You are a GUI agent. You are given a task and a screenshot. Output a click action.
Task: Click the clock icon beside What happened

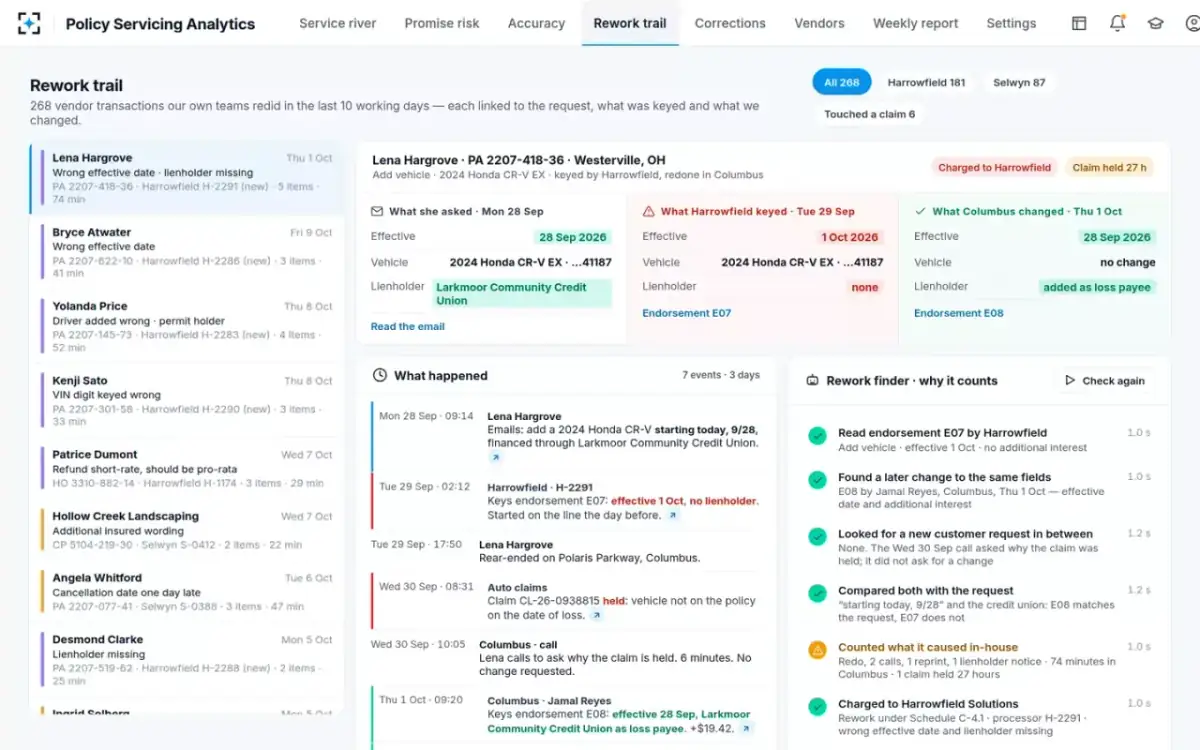click(x=380, y=375)
